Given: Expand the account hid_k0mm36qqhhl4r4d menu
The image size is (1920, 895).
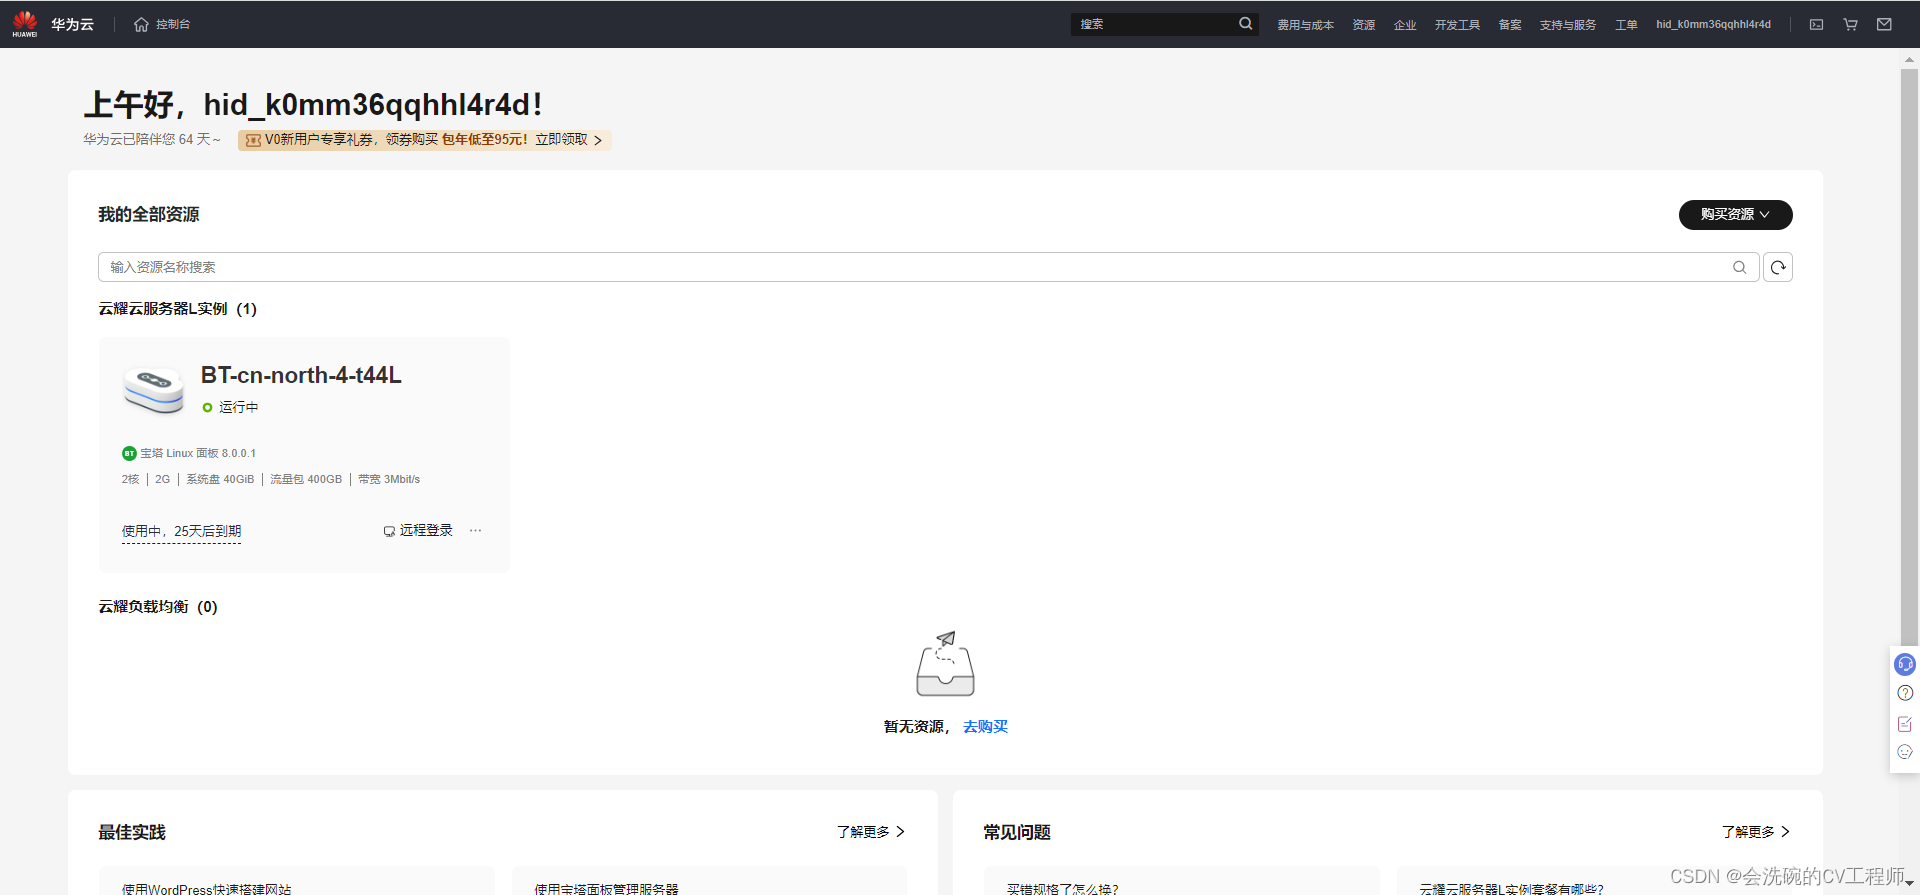Looking at the screenshot, I should pyautogui.click(x=1712, y=24).
